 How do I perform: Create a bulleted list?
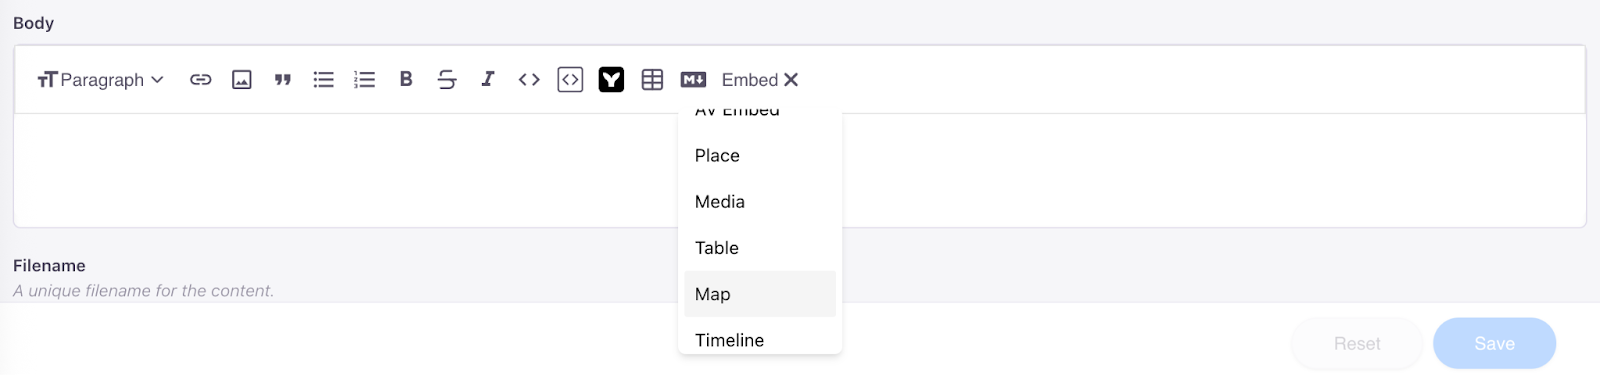[324, 80]
